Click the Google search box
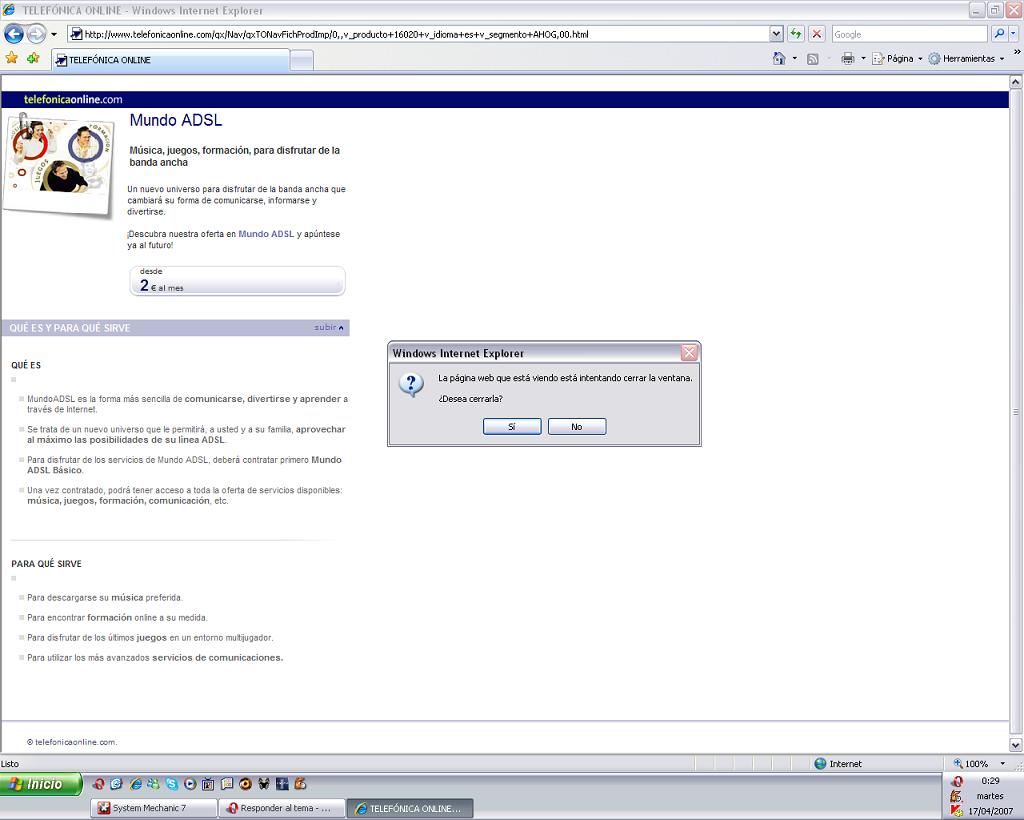 pos(909,34)
